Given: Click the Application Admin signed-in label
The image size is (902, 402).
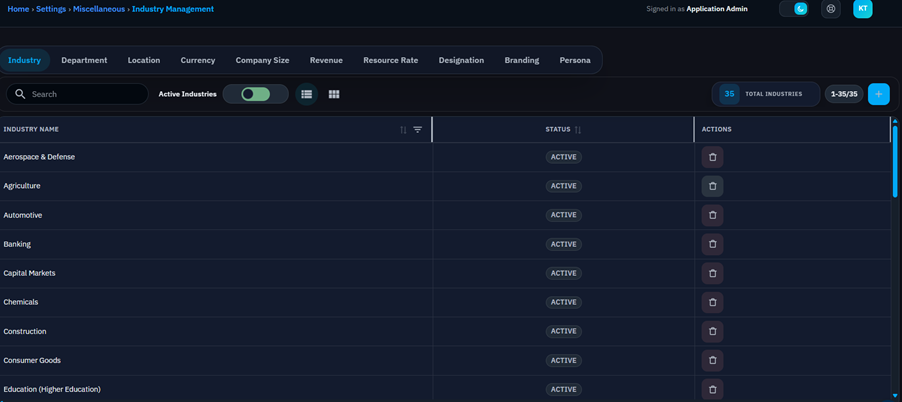Looking at the screenshot, I should pos(717,9).
